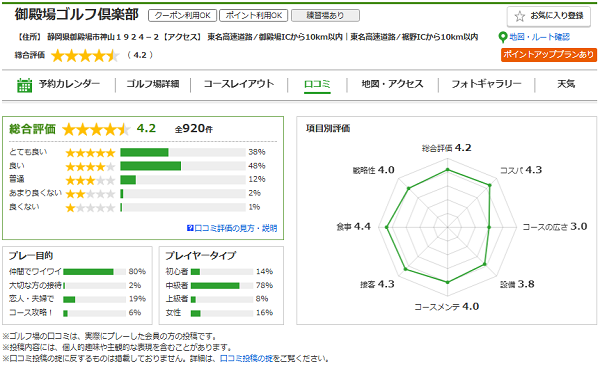Click the ポイント利用OK badge

[x=254, y=15]
